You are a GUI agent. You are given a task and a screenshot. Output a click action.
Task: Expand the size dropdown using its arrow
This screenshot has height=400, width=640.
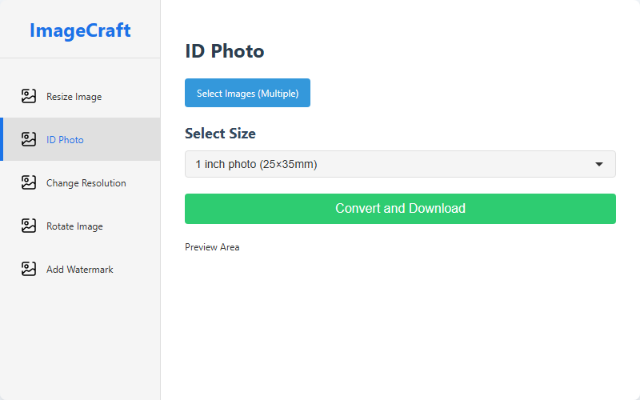click(599, 164)
